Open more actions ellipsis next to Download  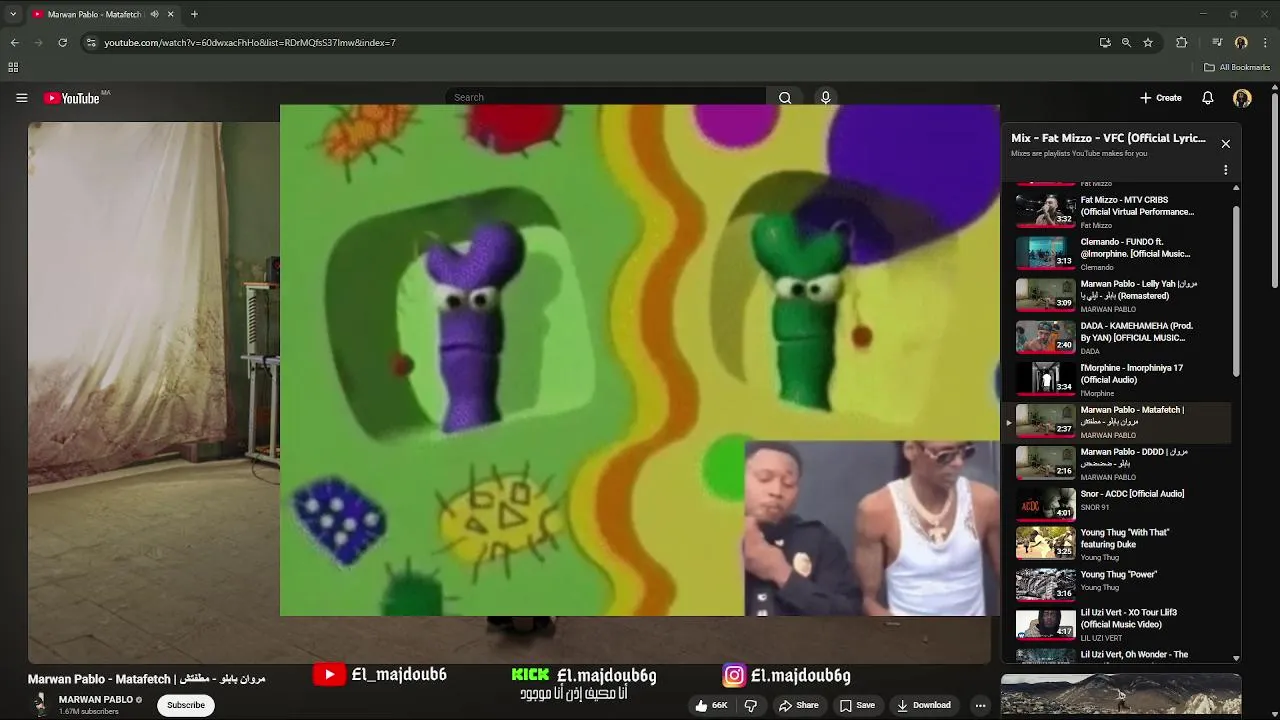point(980,705)
